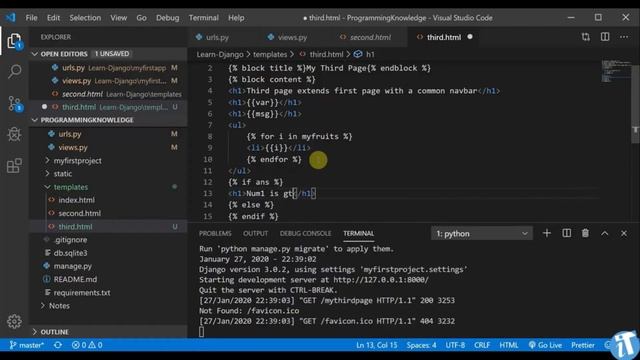Switch to the views.py editor tab
Image resolution: width=640 pixels, height=360 pixels.
point(292,37)
